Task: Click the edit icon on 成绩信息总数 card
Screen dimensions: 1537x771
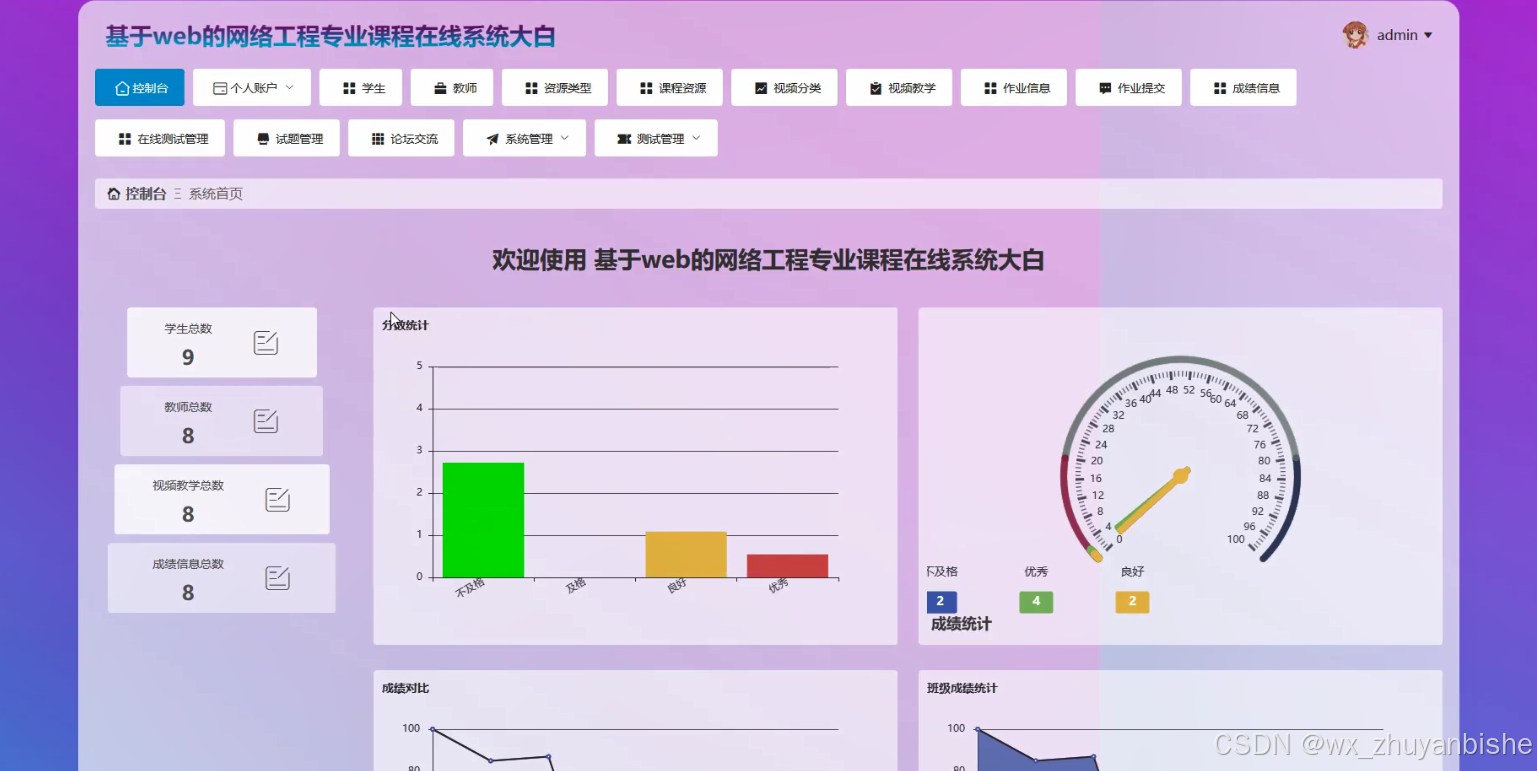Action: [277, 578]
